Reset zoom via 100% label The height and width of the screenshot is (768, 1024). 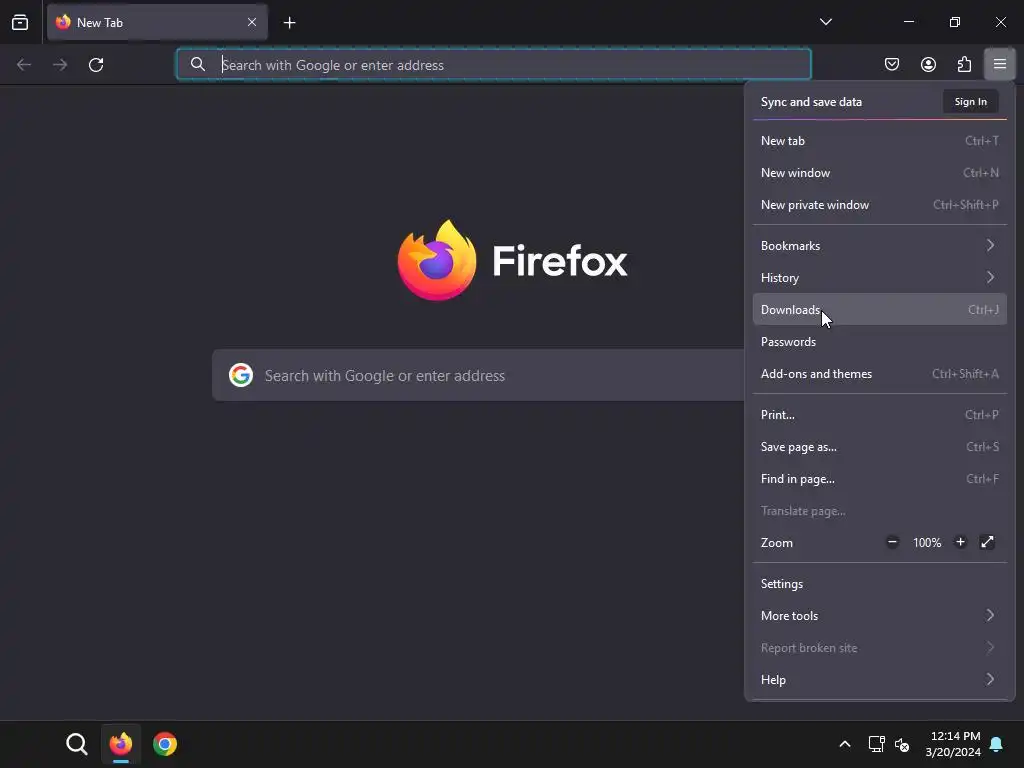[x=927, y=543]
